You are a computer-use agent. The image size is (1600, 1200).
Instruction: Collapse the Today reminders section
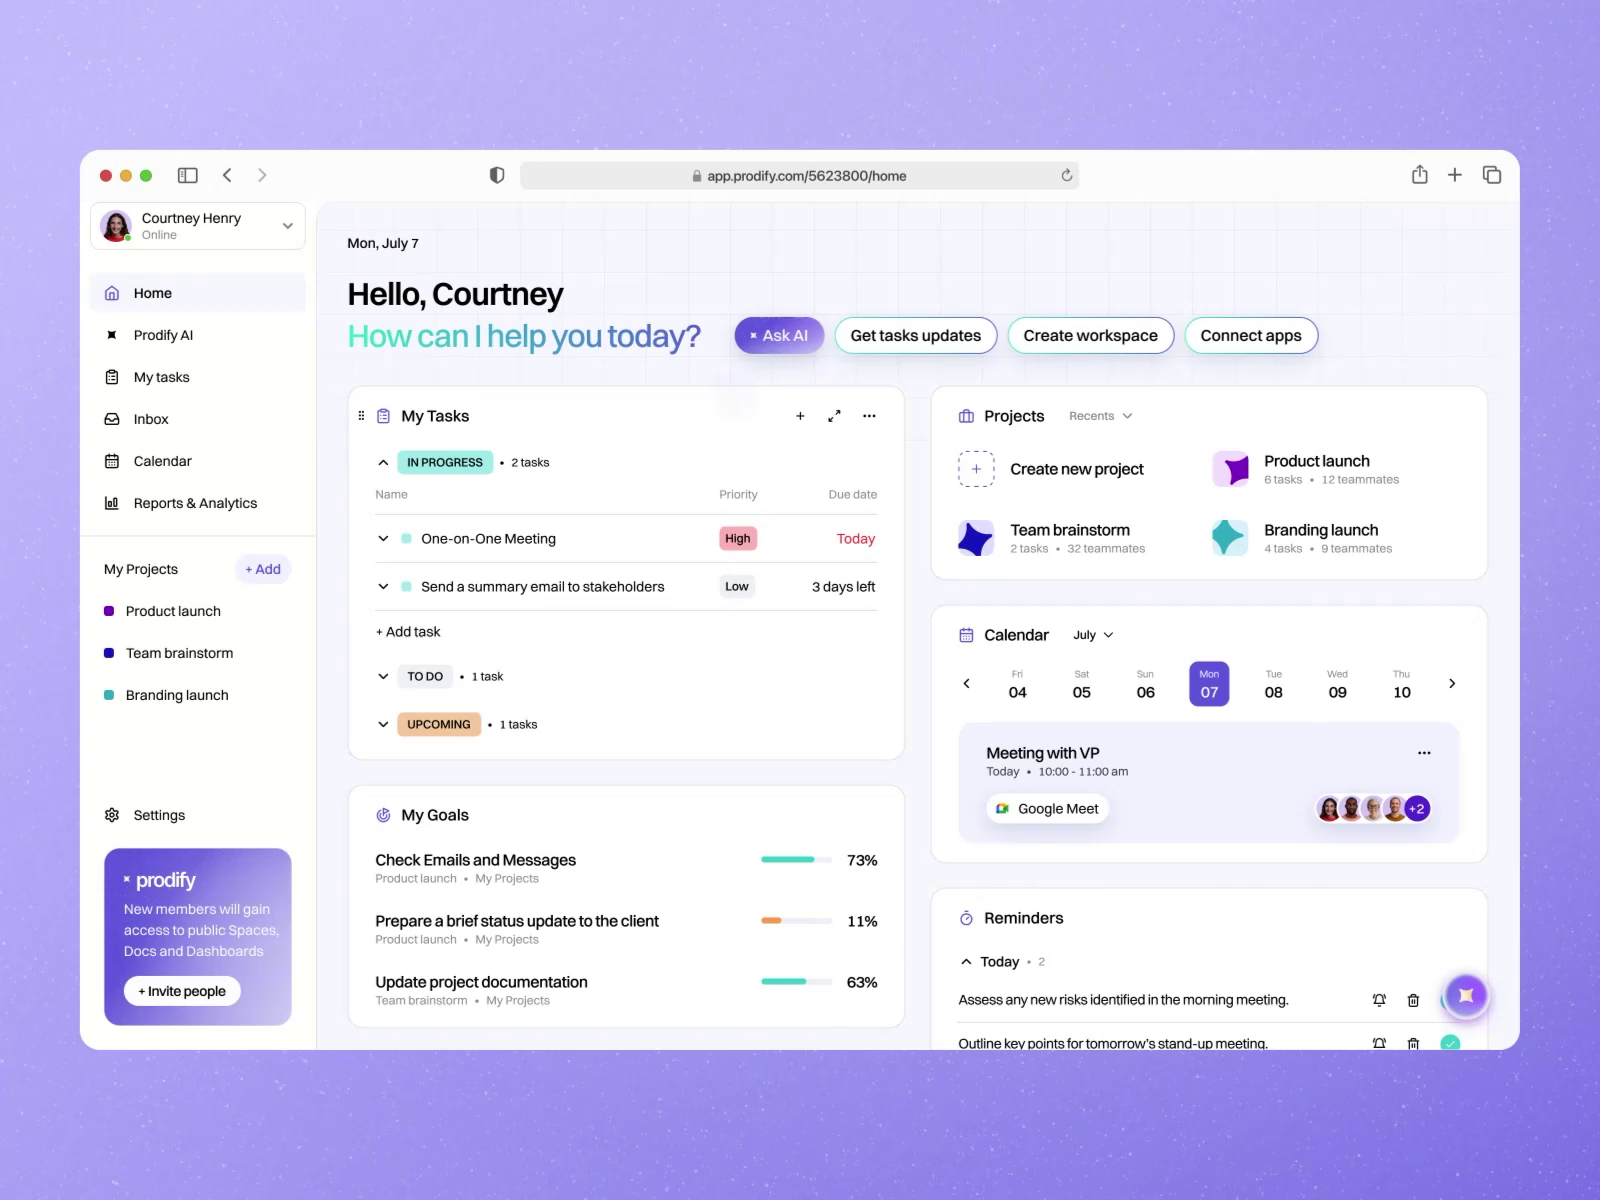pyautogui.click(x=966, y=961)
